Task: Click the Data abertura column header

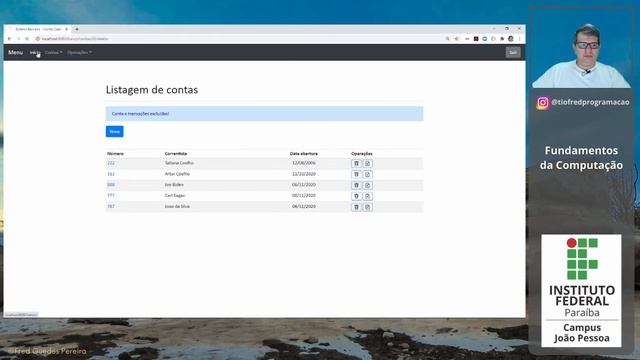Action: pyautogui.click(x=304, y=154)
